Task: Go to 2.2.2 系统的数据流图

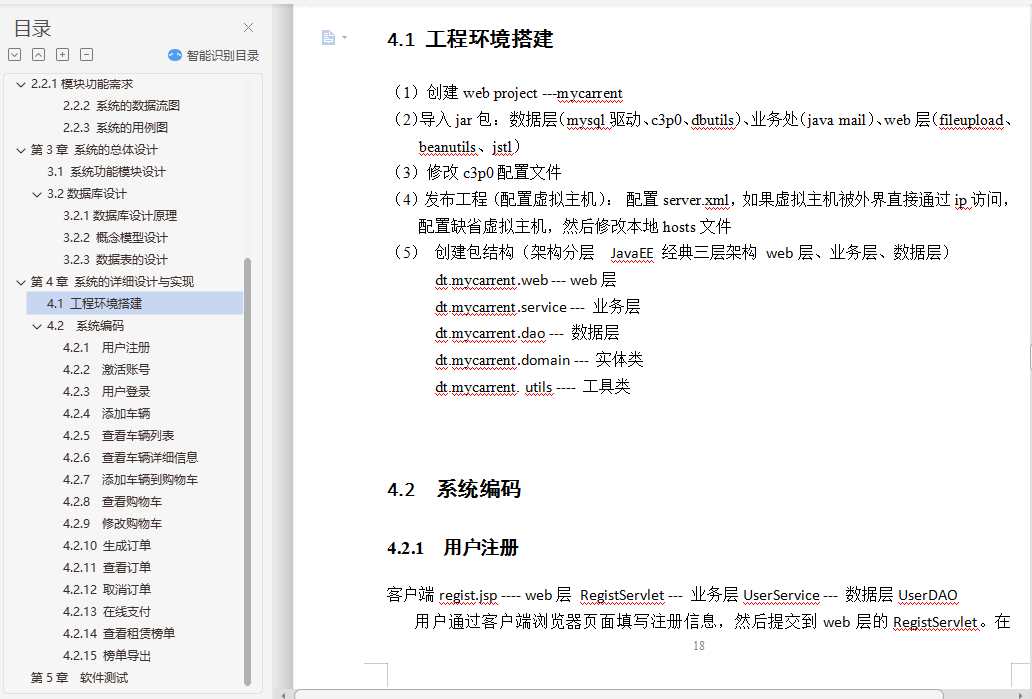Action: [121, 105]
